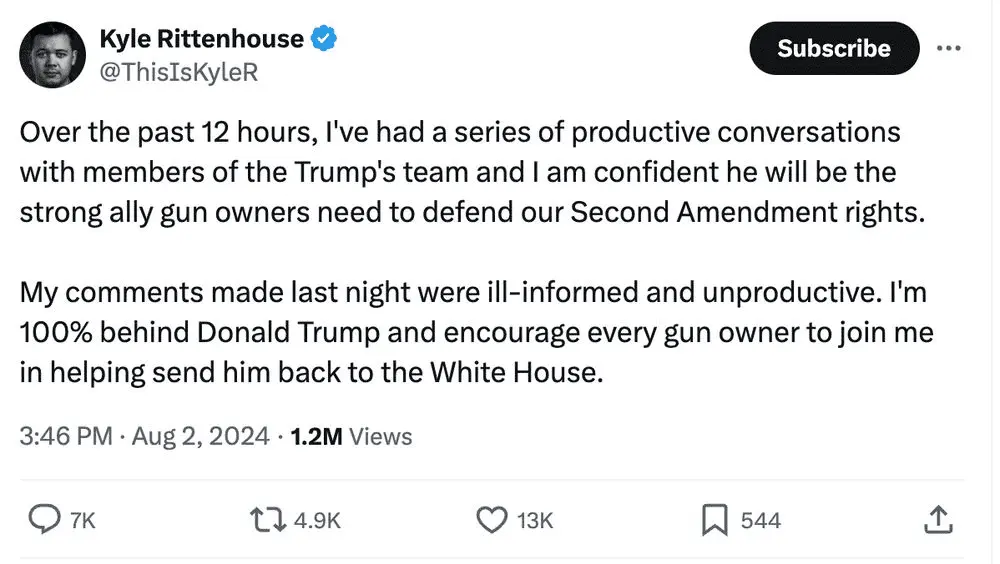The image size is (1000, 564).
Task: Click the 544 bookmarks count
Action: (760, 521)
